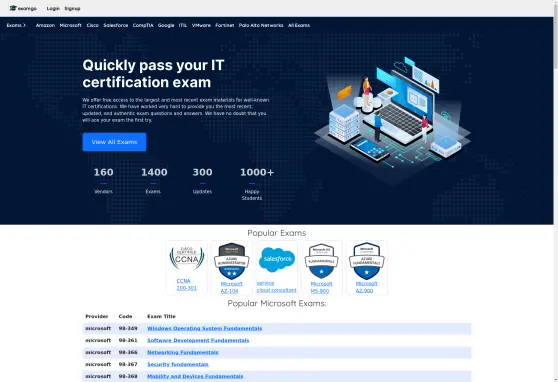The height and width of the screenshot is (382, 558).
Task: Select the Azure Administrator AZ-104 badge
Action: 232,261
